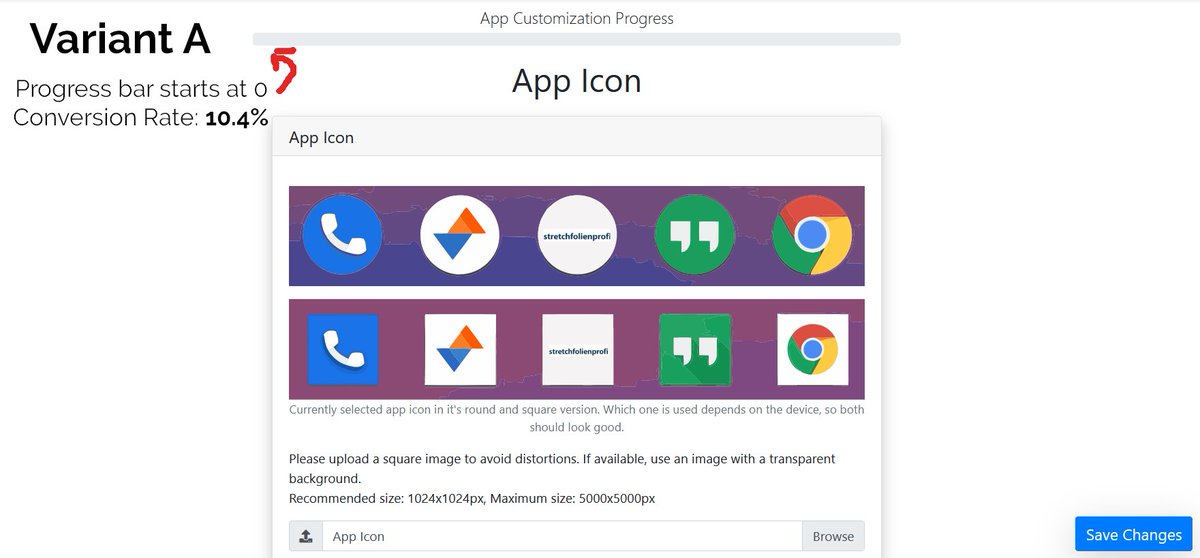The image size is (1200, 558).
Task: Click the Browse button
Action: click(x=833, y=536)
